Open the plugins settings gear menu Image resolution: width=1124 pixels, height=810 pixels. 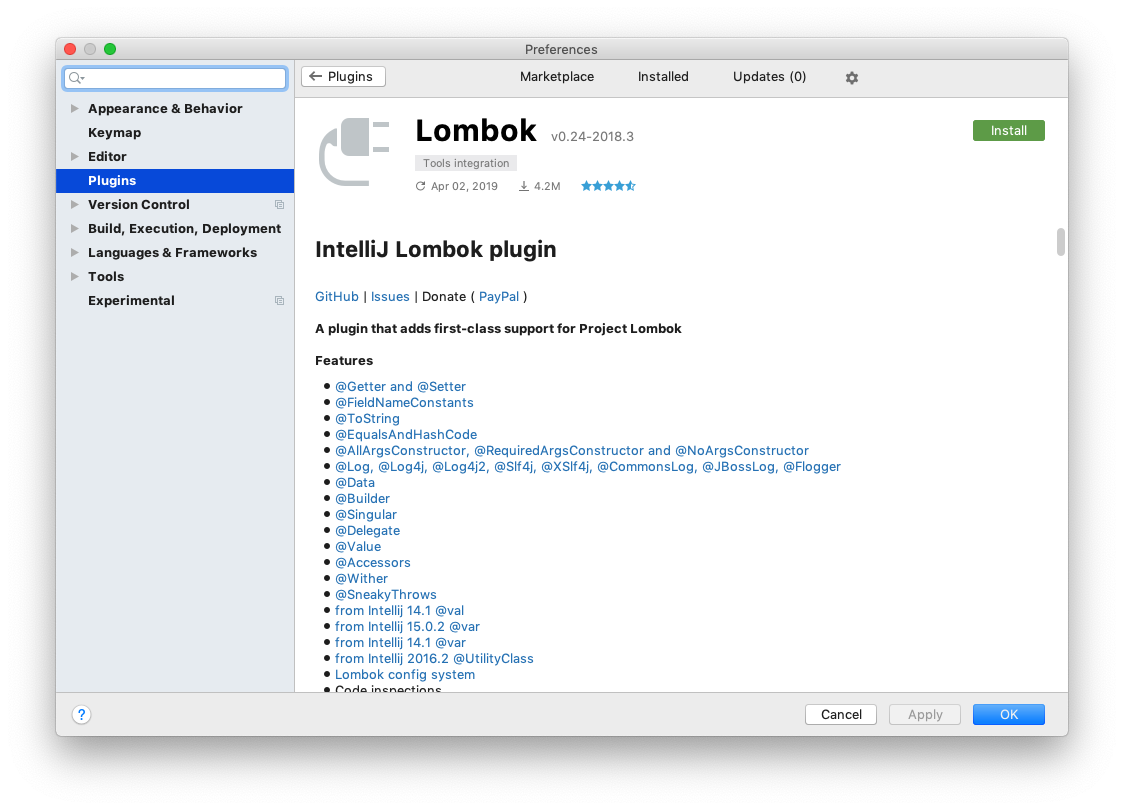pyautogui.click(x=852, y=77)
